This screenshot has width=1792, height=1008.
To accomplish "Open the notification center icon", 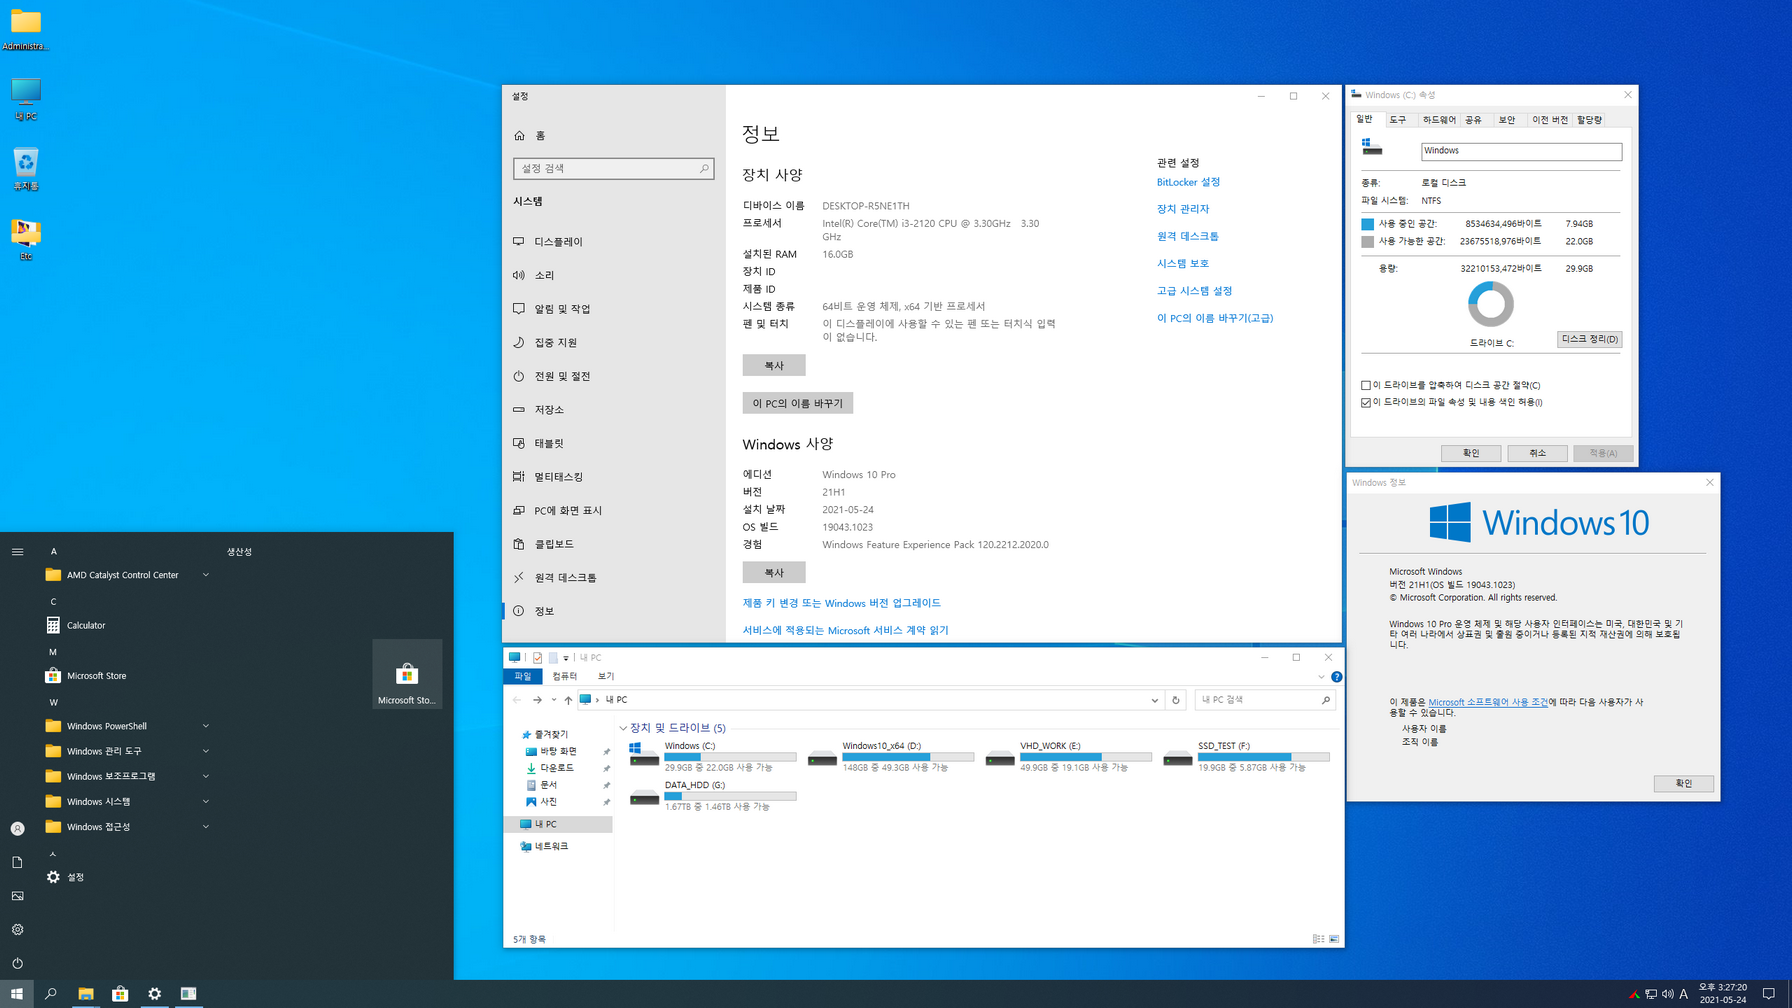I will tap(1768, 994).
